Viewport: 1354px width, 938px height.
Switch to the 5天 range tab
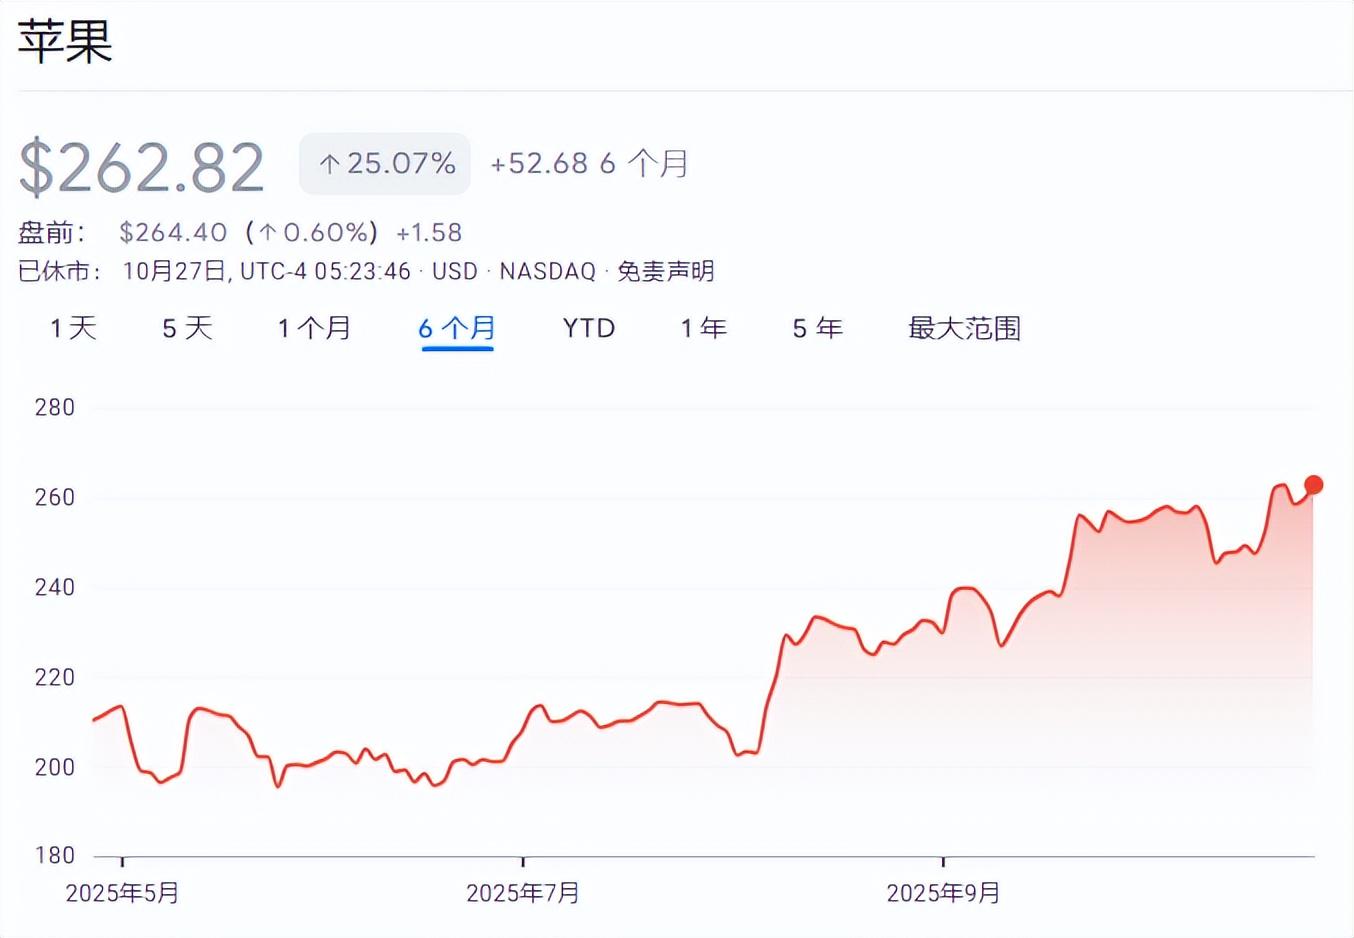(187, 328)
